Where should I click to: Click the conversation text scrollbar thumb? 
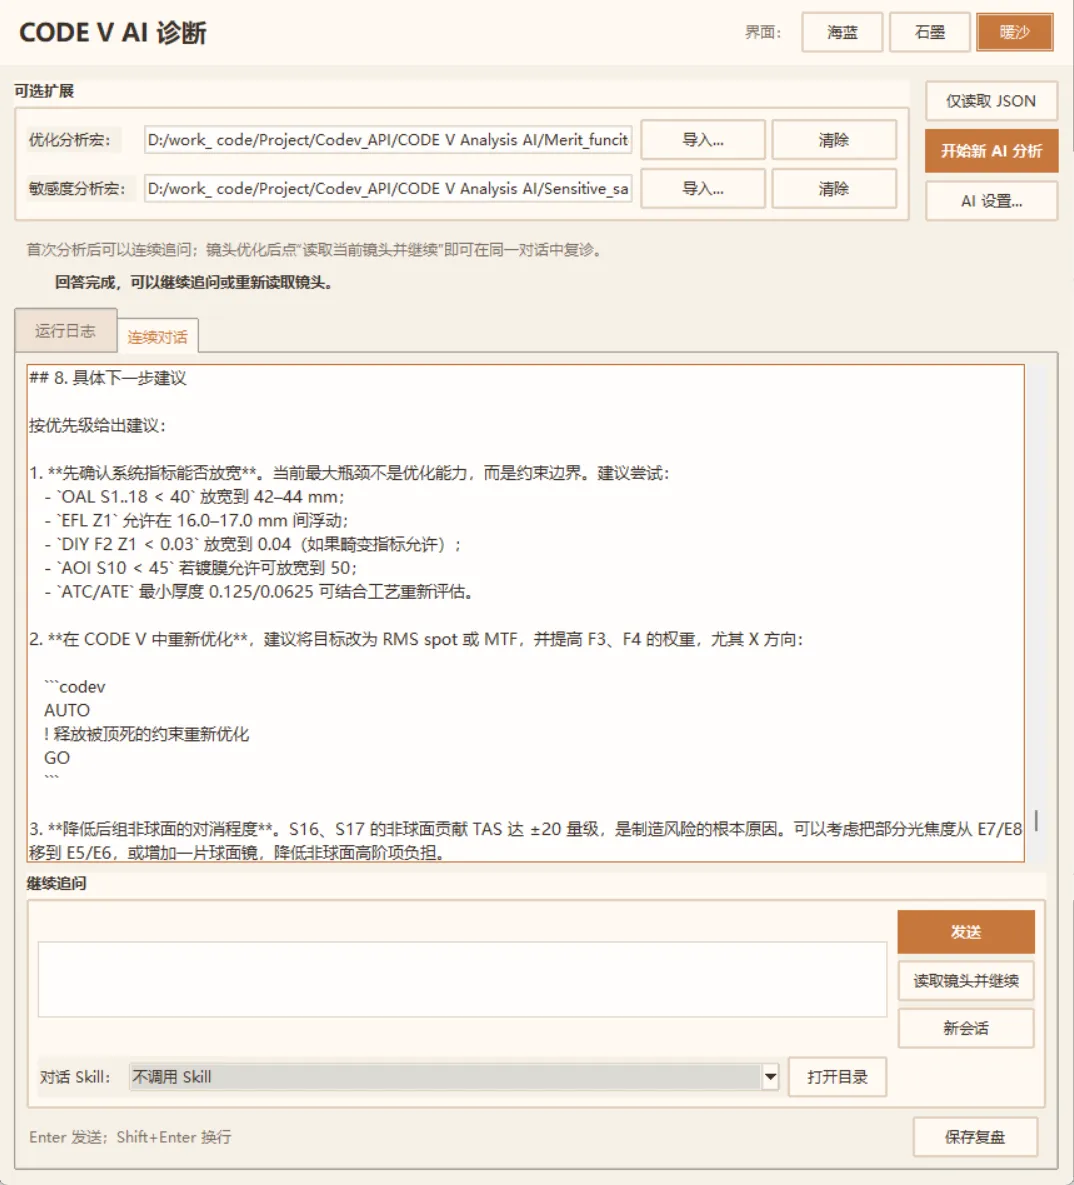pos(1036,820)
